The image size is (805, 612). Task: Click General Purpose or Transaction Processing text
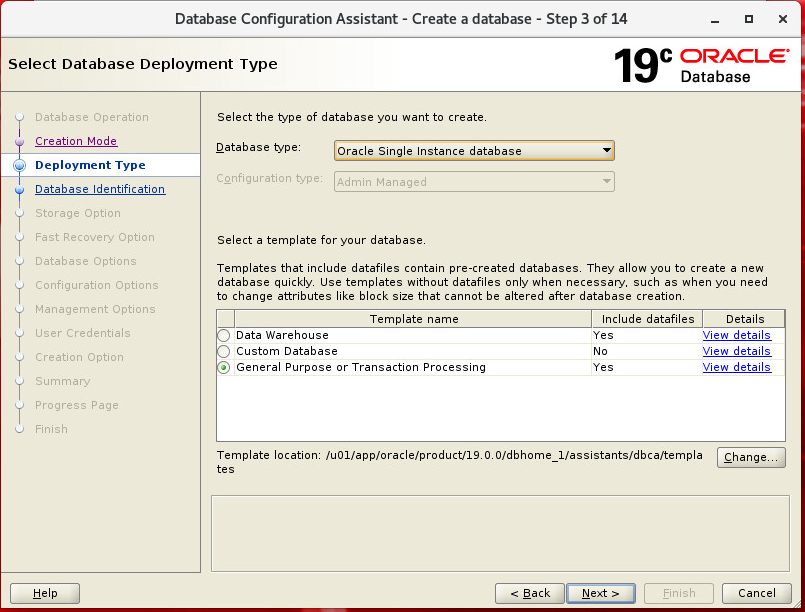pyautogui.click(x=361, y=368)
